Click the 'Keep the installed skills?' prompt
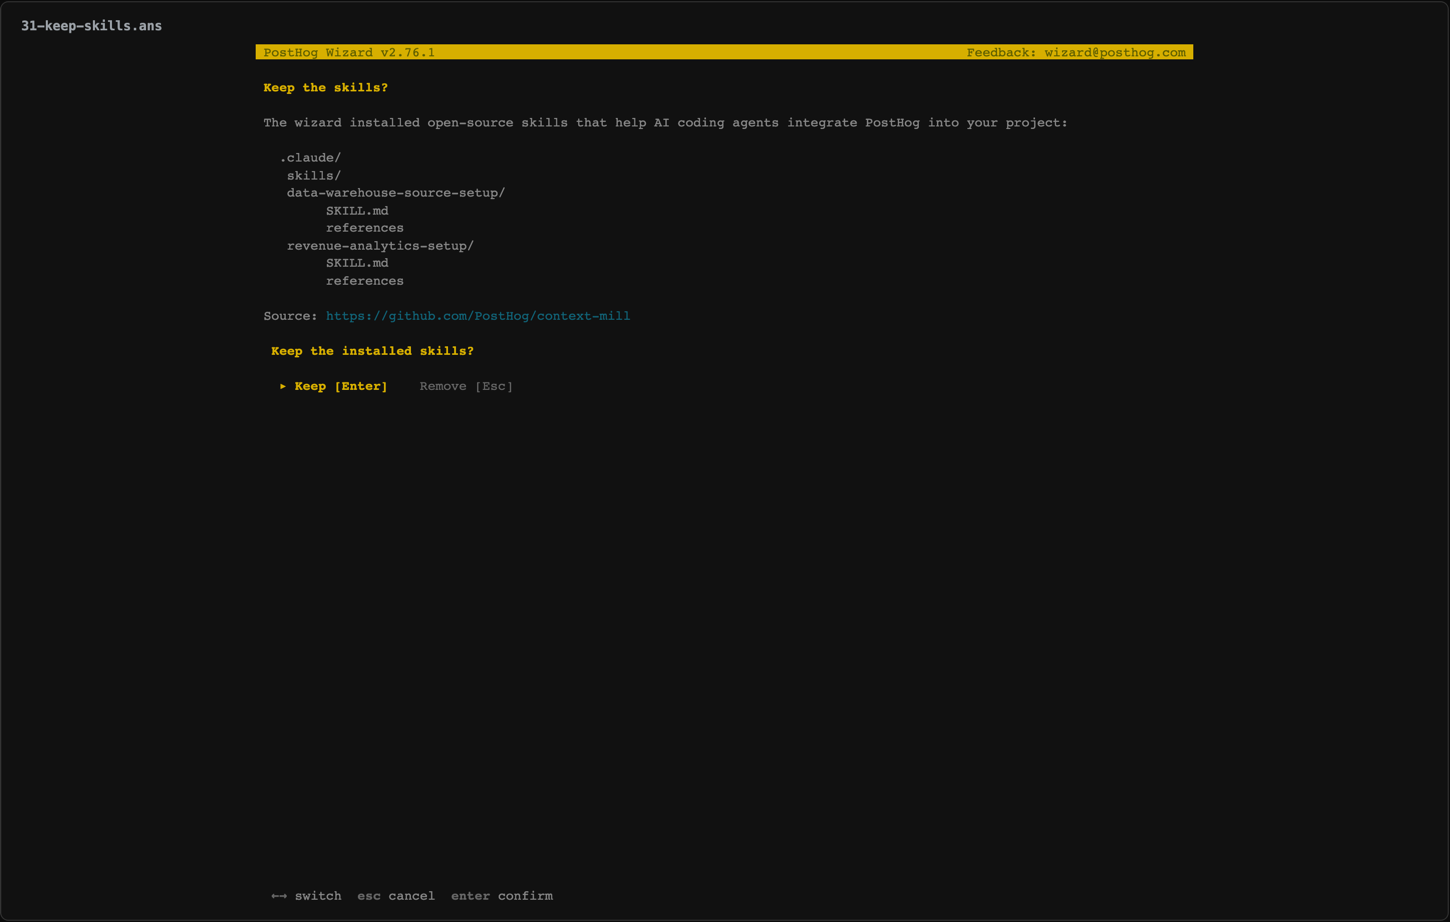This screenshot has height=922, width=1450. [372, 351]
